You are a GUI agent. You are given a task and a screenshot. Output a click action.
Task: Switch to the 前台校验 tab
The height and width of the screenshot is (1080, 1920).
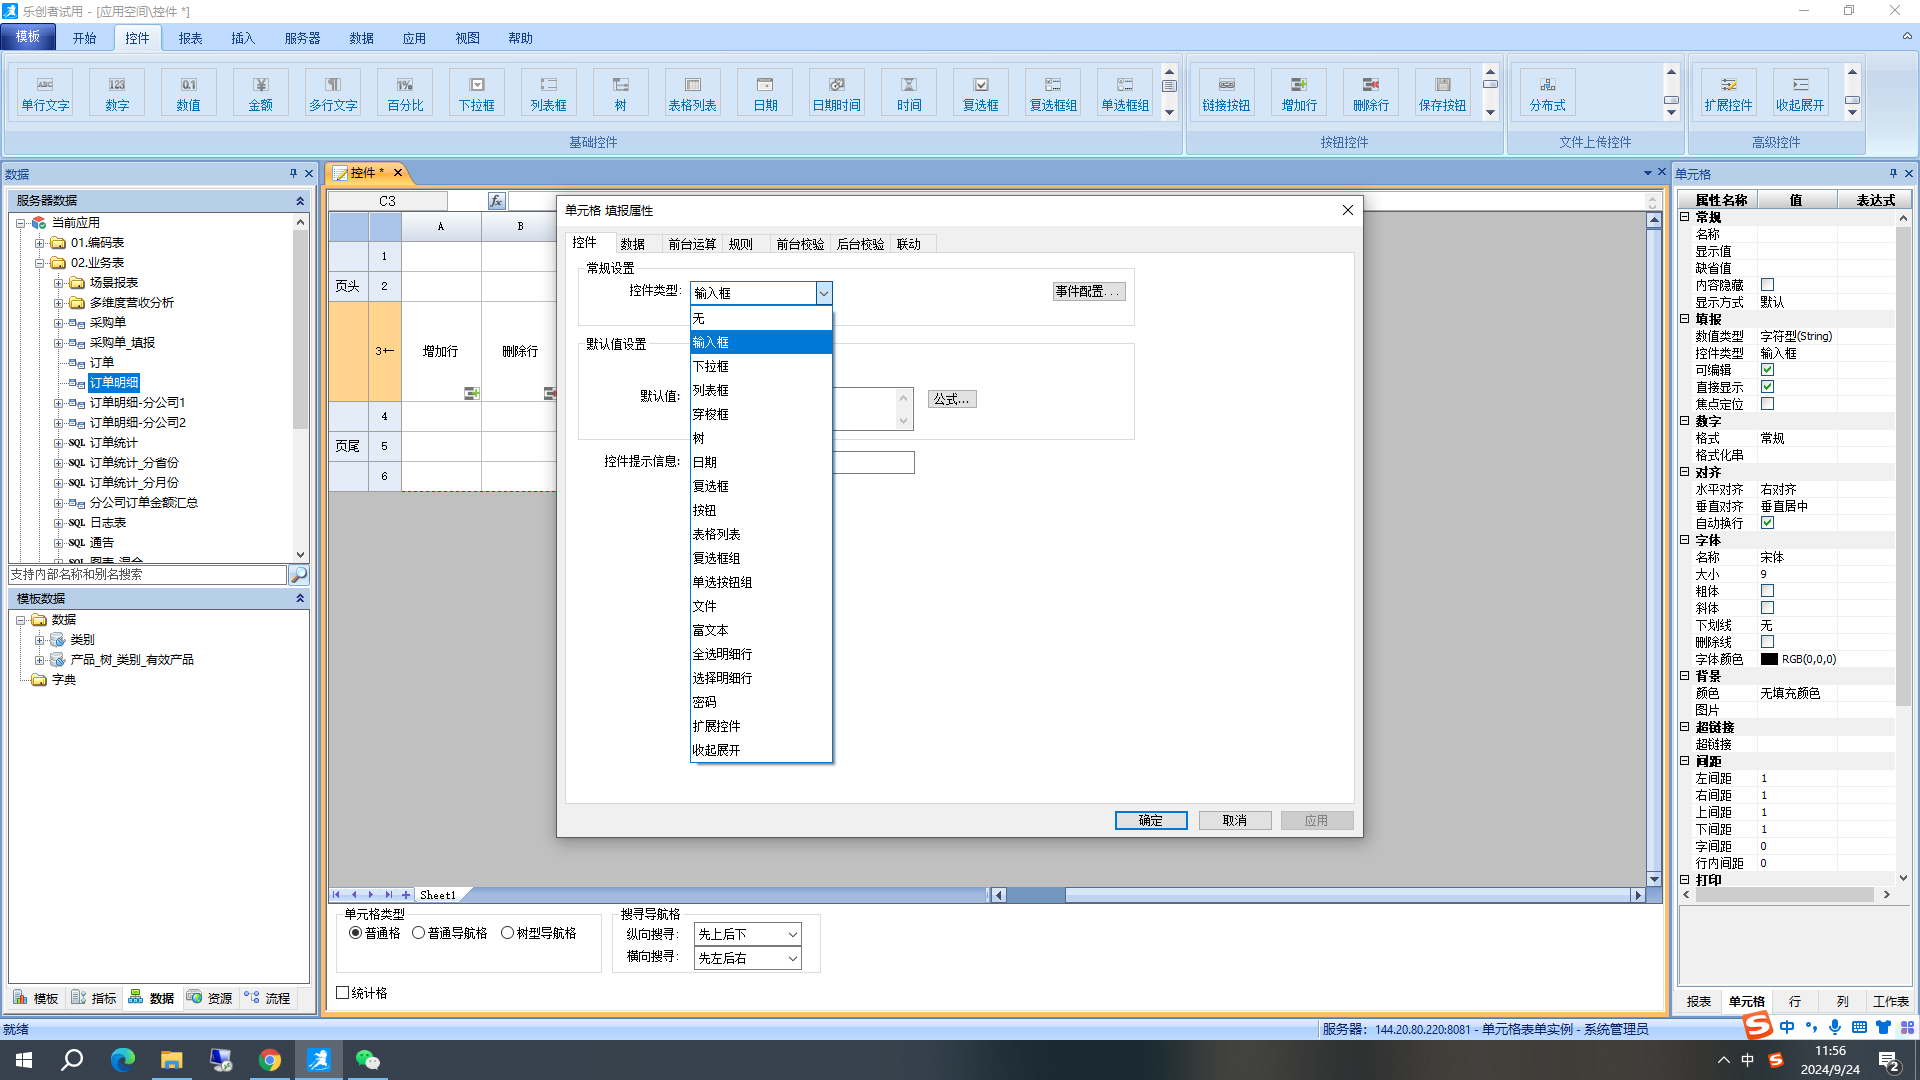tap(800, 244)
